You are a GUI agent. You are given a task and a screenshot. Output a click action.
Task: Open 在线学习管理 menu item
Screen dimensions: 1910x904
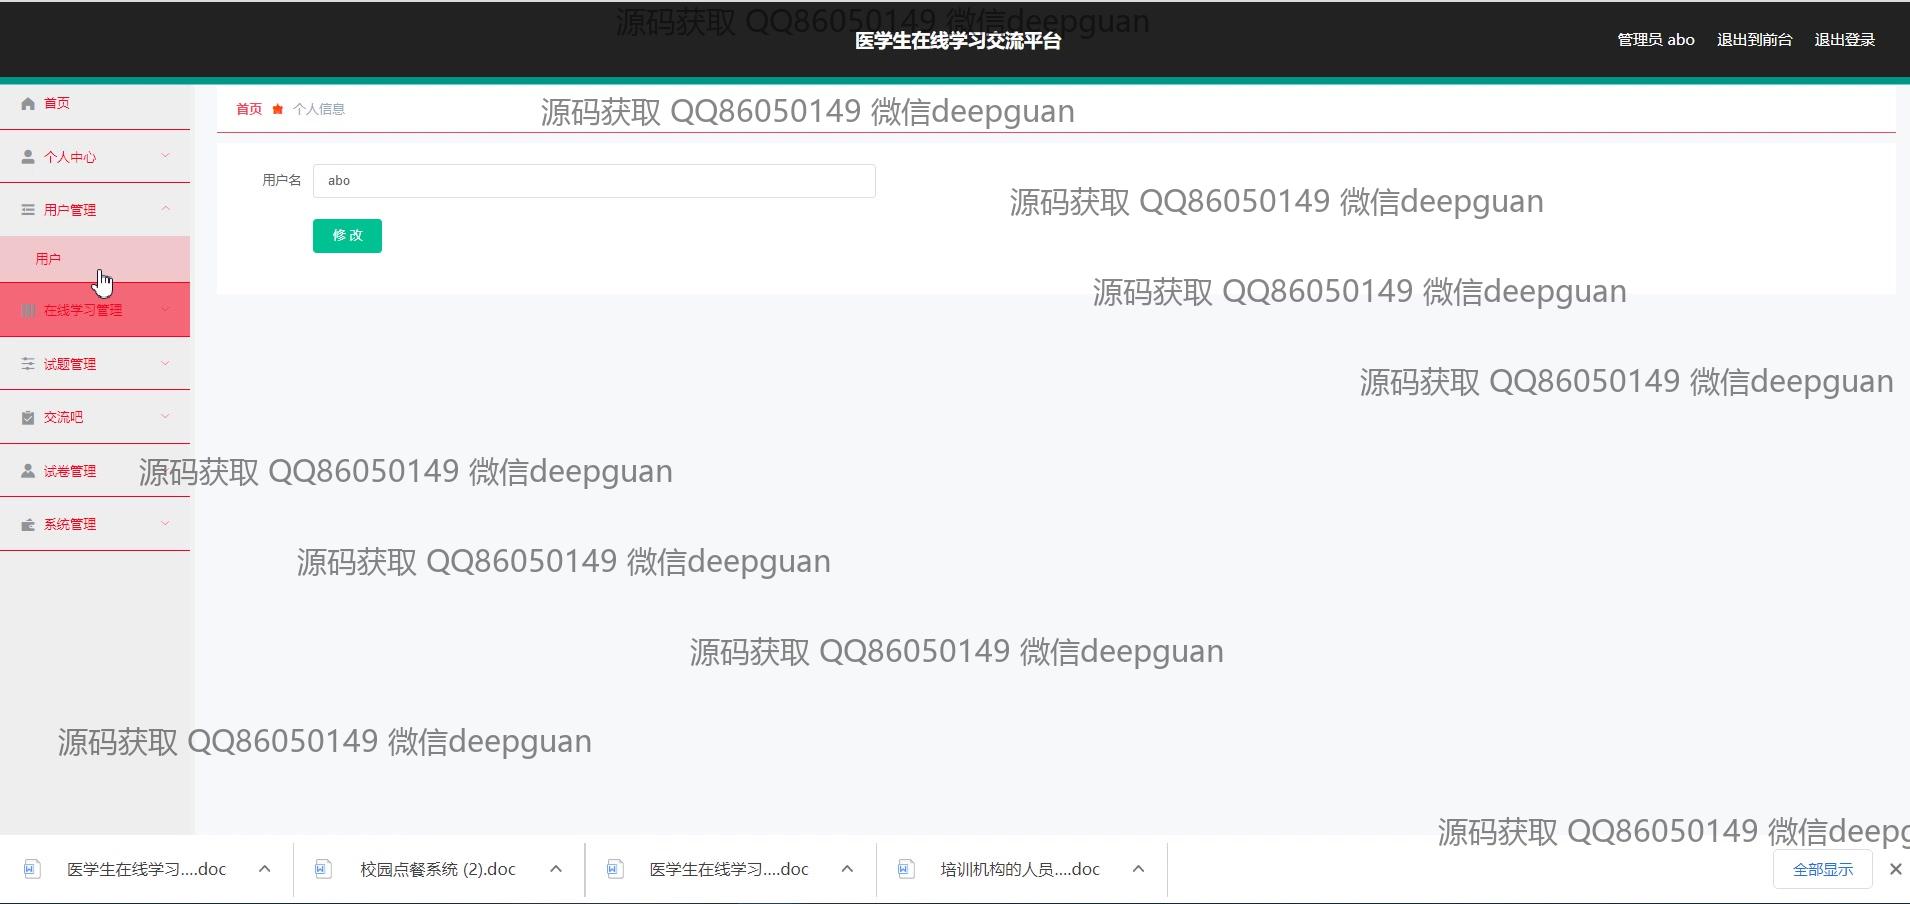pyautogui.click(x=83, y=311)
